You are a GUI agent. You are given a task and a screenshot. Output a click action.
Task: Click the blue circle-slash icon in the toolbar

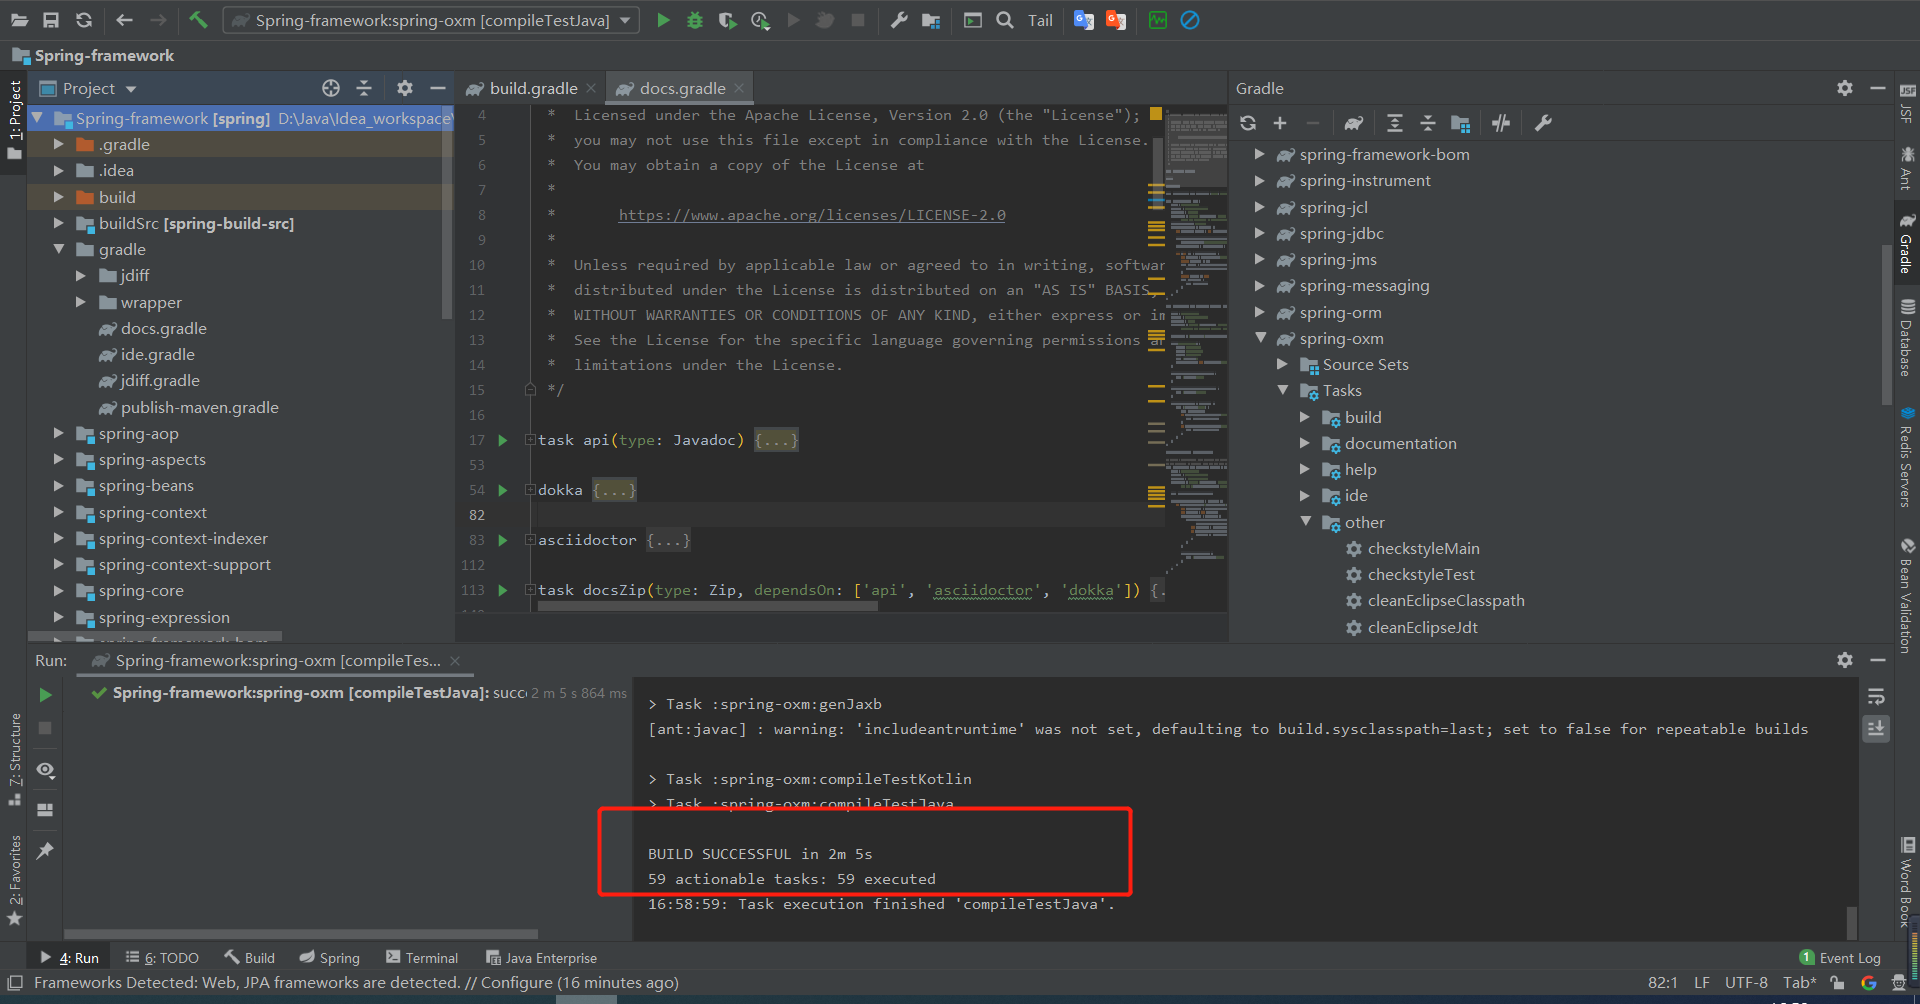click(x=1190, y=20)
